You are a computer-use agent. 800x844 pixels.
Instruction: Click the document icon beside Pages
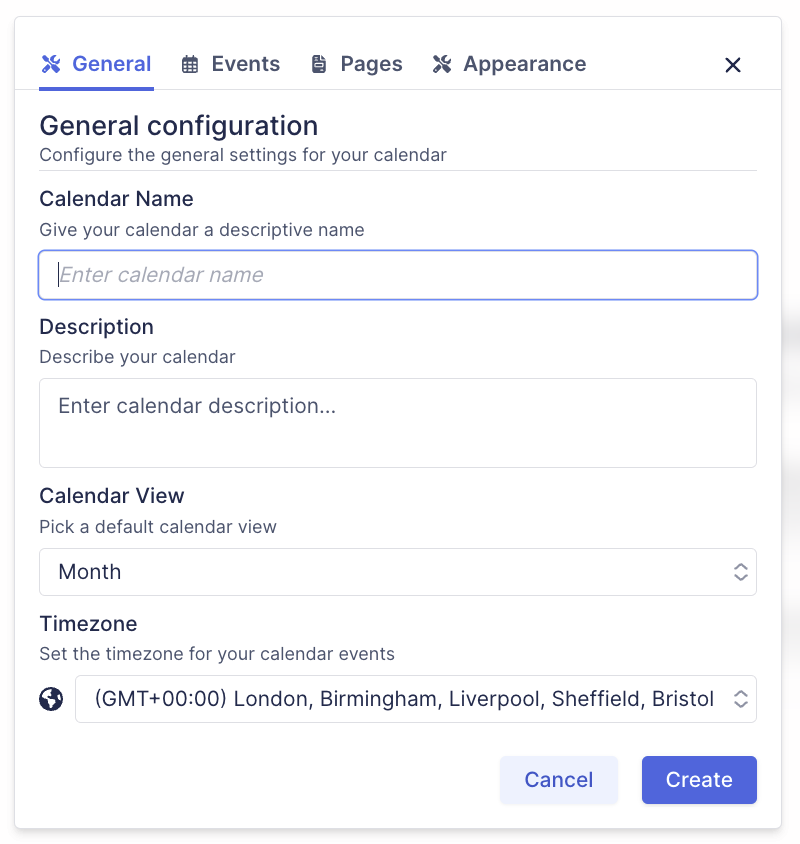pos(319,65)
